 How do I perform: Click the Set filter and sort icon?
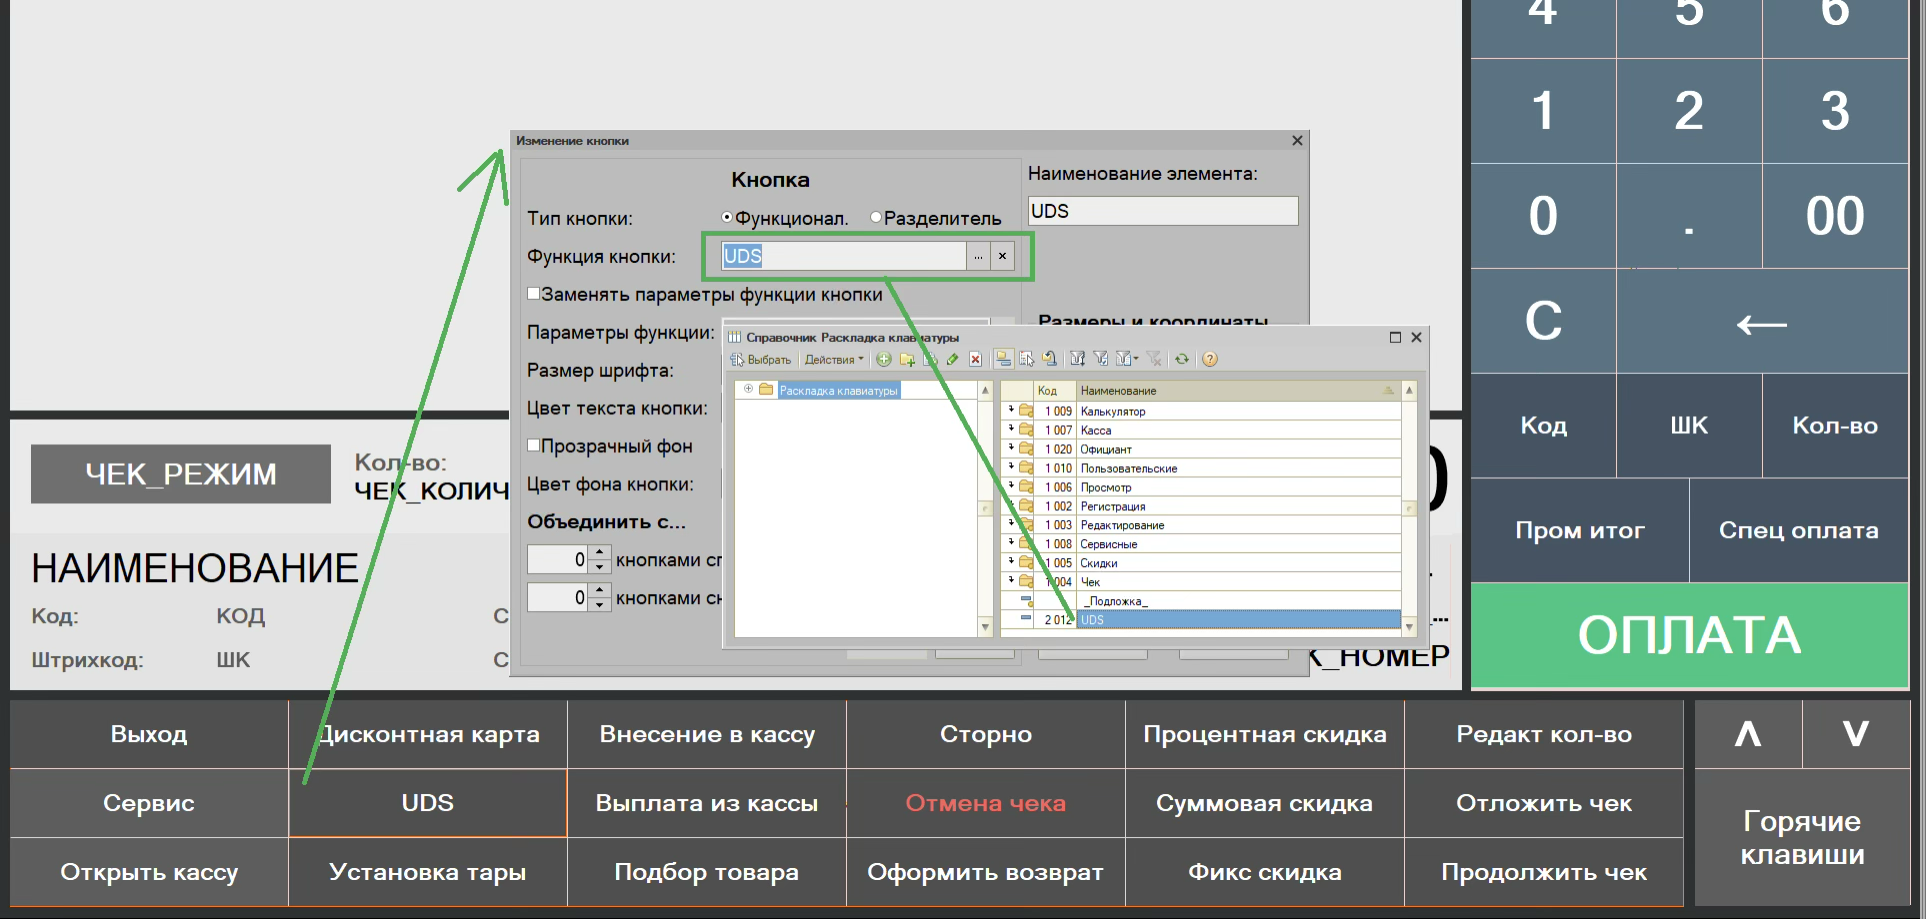(1078, 359)
